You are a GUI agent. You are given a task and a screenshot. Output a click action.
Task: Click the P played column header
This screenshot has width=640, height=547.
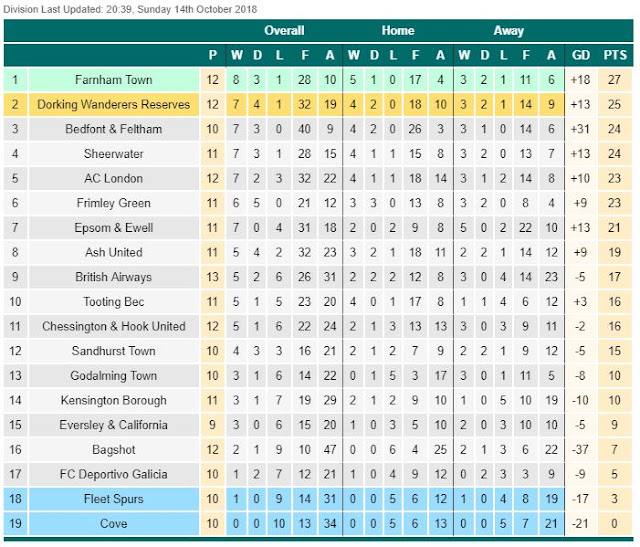pos(213,55)
